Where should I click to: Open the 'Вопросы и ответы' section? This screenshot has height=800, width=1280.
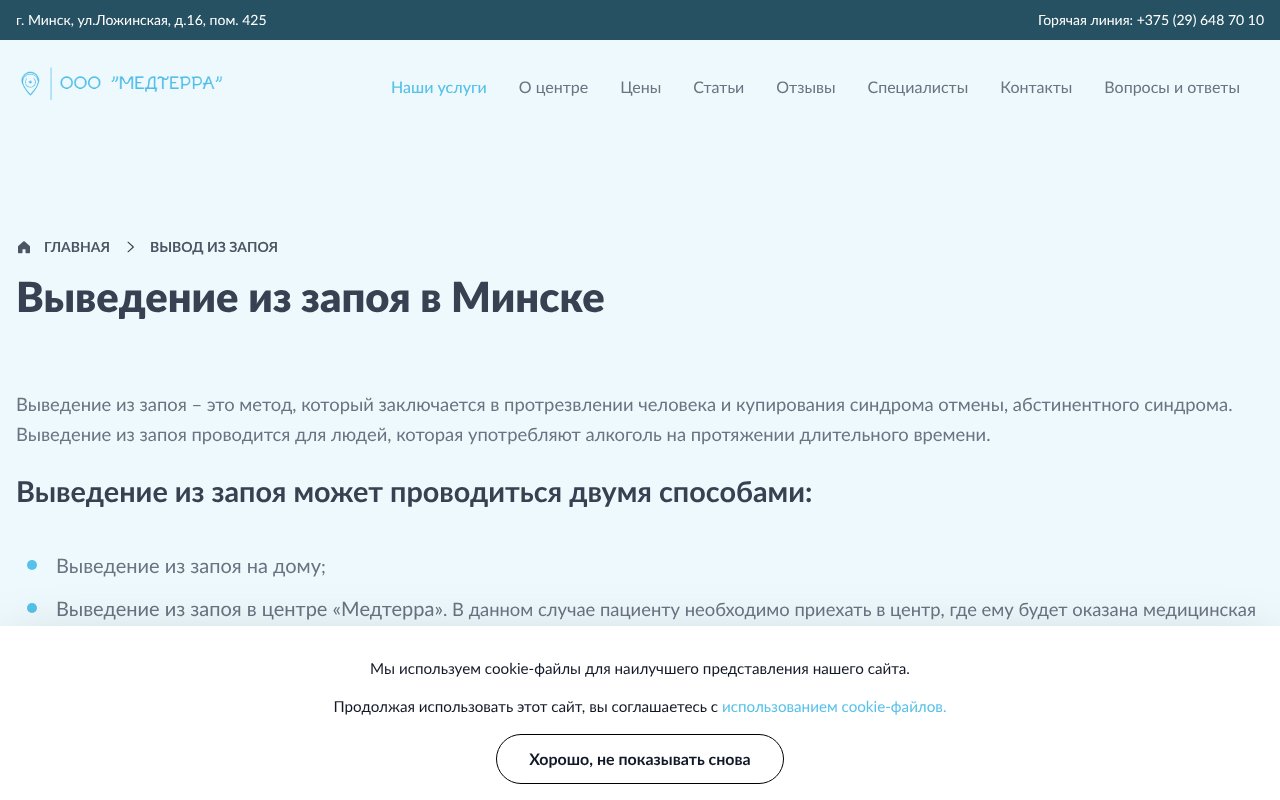coord(1172,87)
